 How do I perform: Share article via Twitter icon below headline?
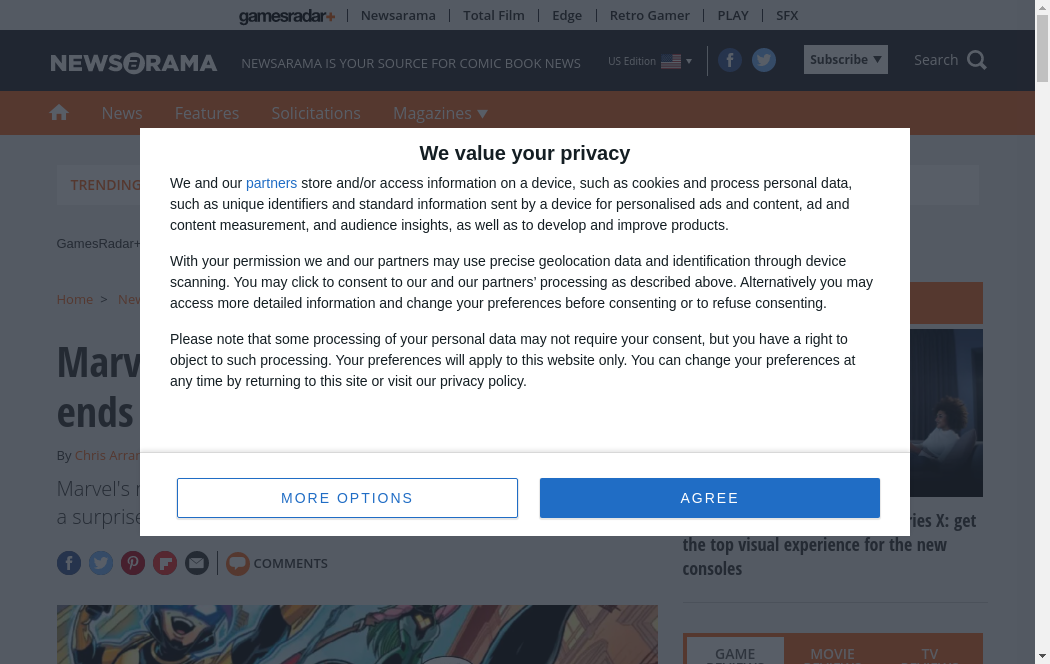[x=101, y=563]
